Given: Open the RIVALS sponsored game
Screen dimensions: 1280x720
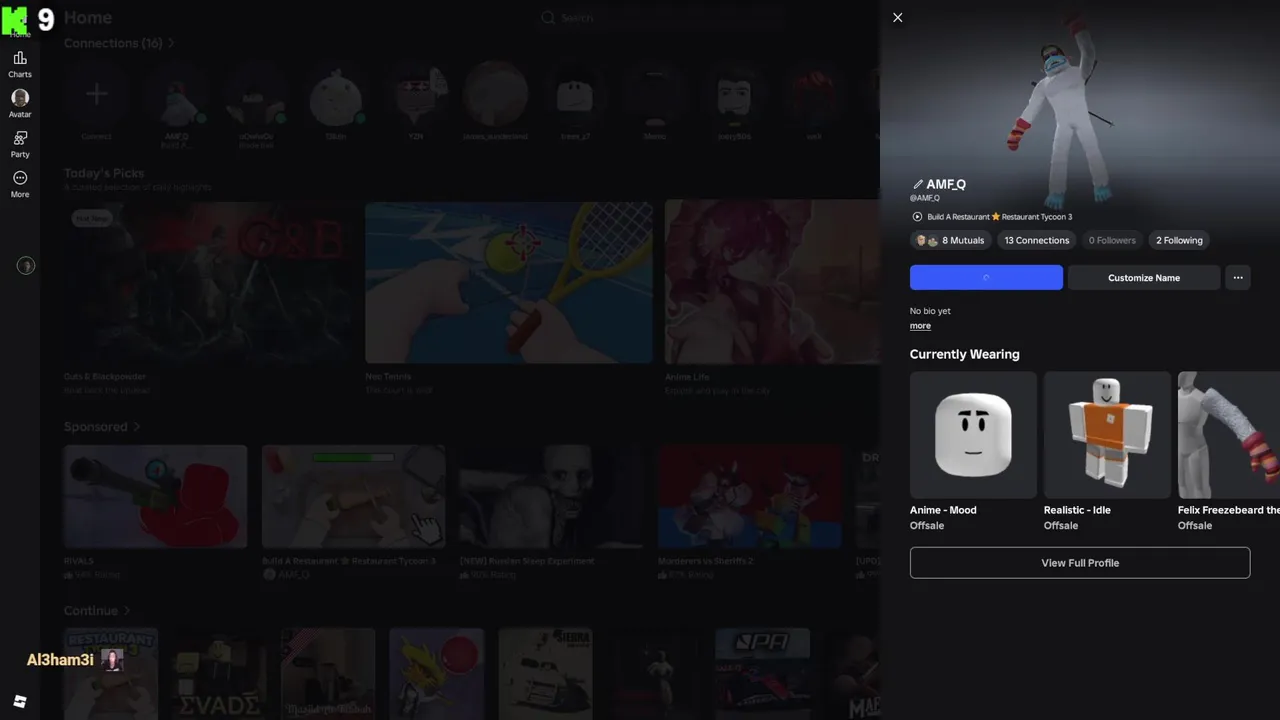Looking at the screenshot, I should (155, 497).
